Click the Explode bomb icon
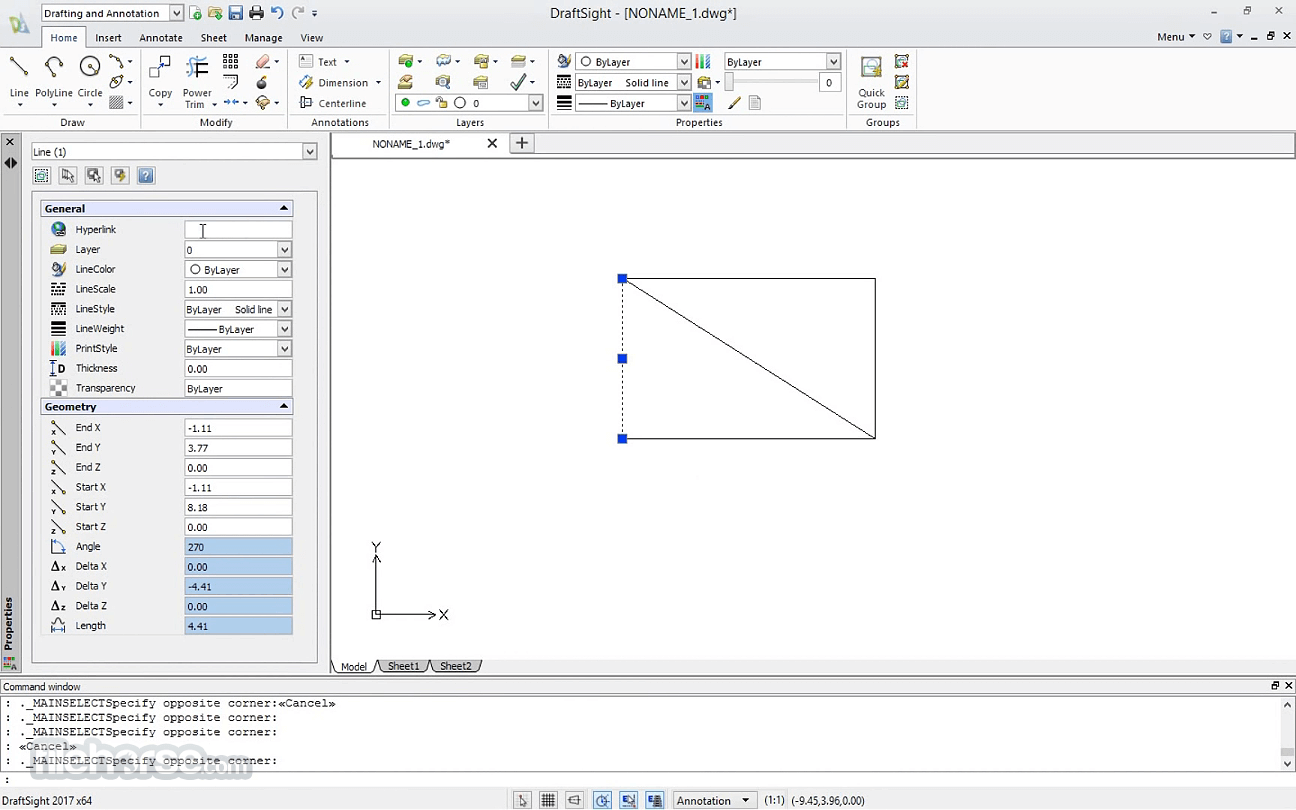 (262, 83)
